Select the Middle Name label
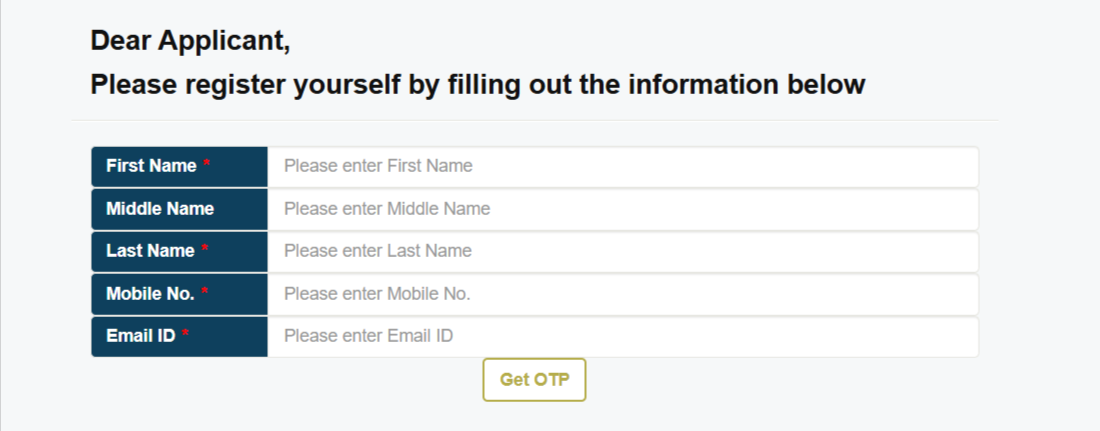The height and width of the screenshot is (431, 1100). click(x=160, y=209)
